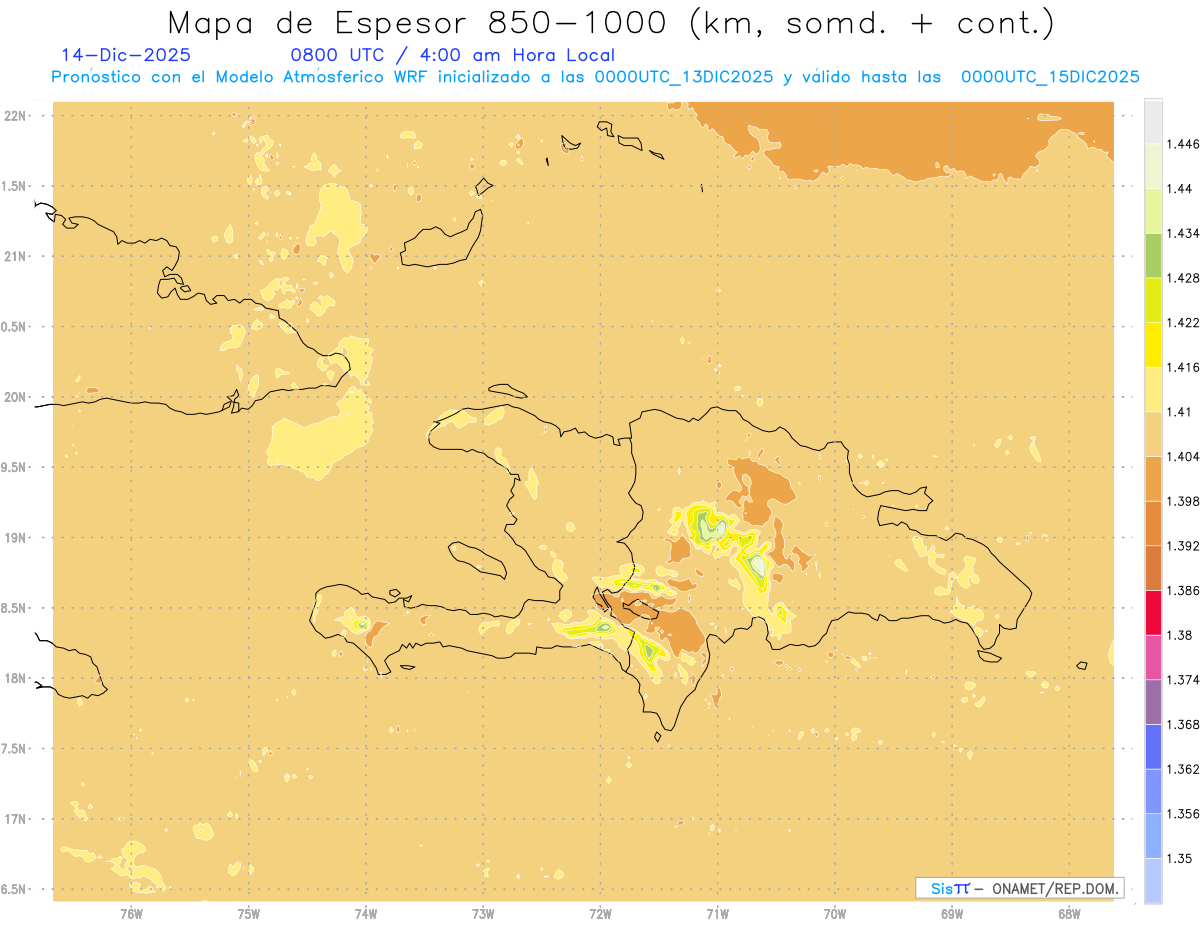
Task: Select the light lime band between 1.44 and 1.434
Action: 1153,211
